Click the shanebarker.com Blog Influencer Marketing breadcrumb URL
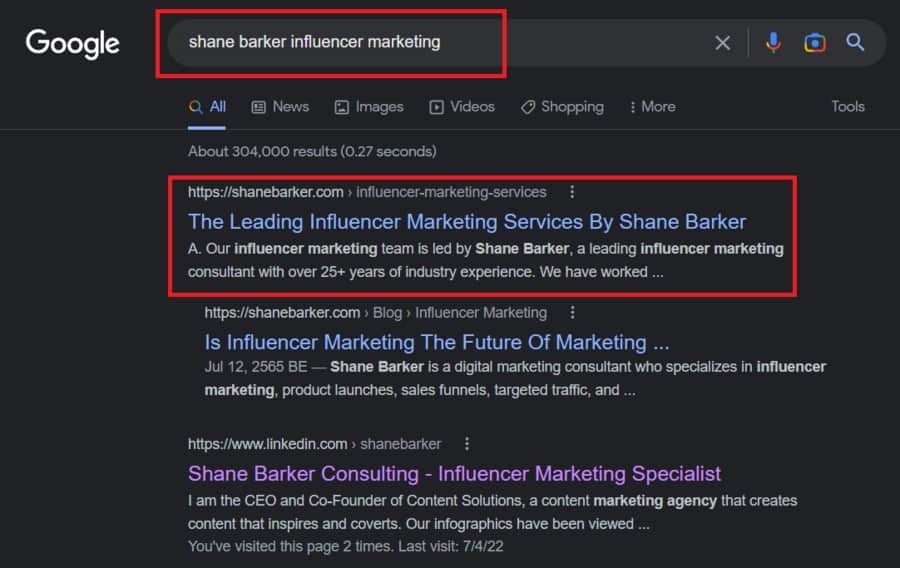Image resolution: width=900 pixels, height=568 pixels. click(x=376, y=312)
